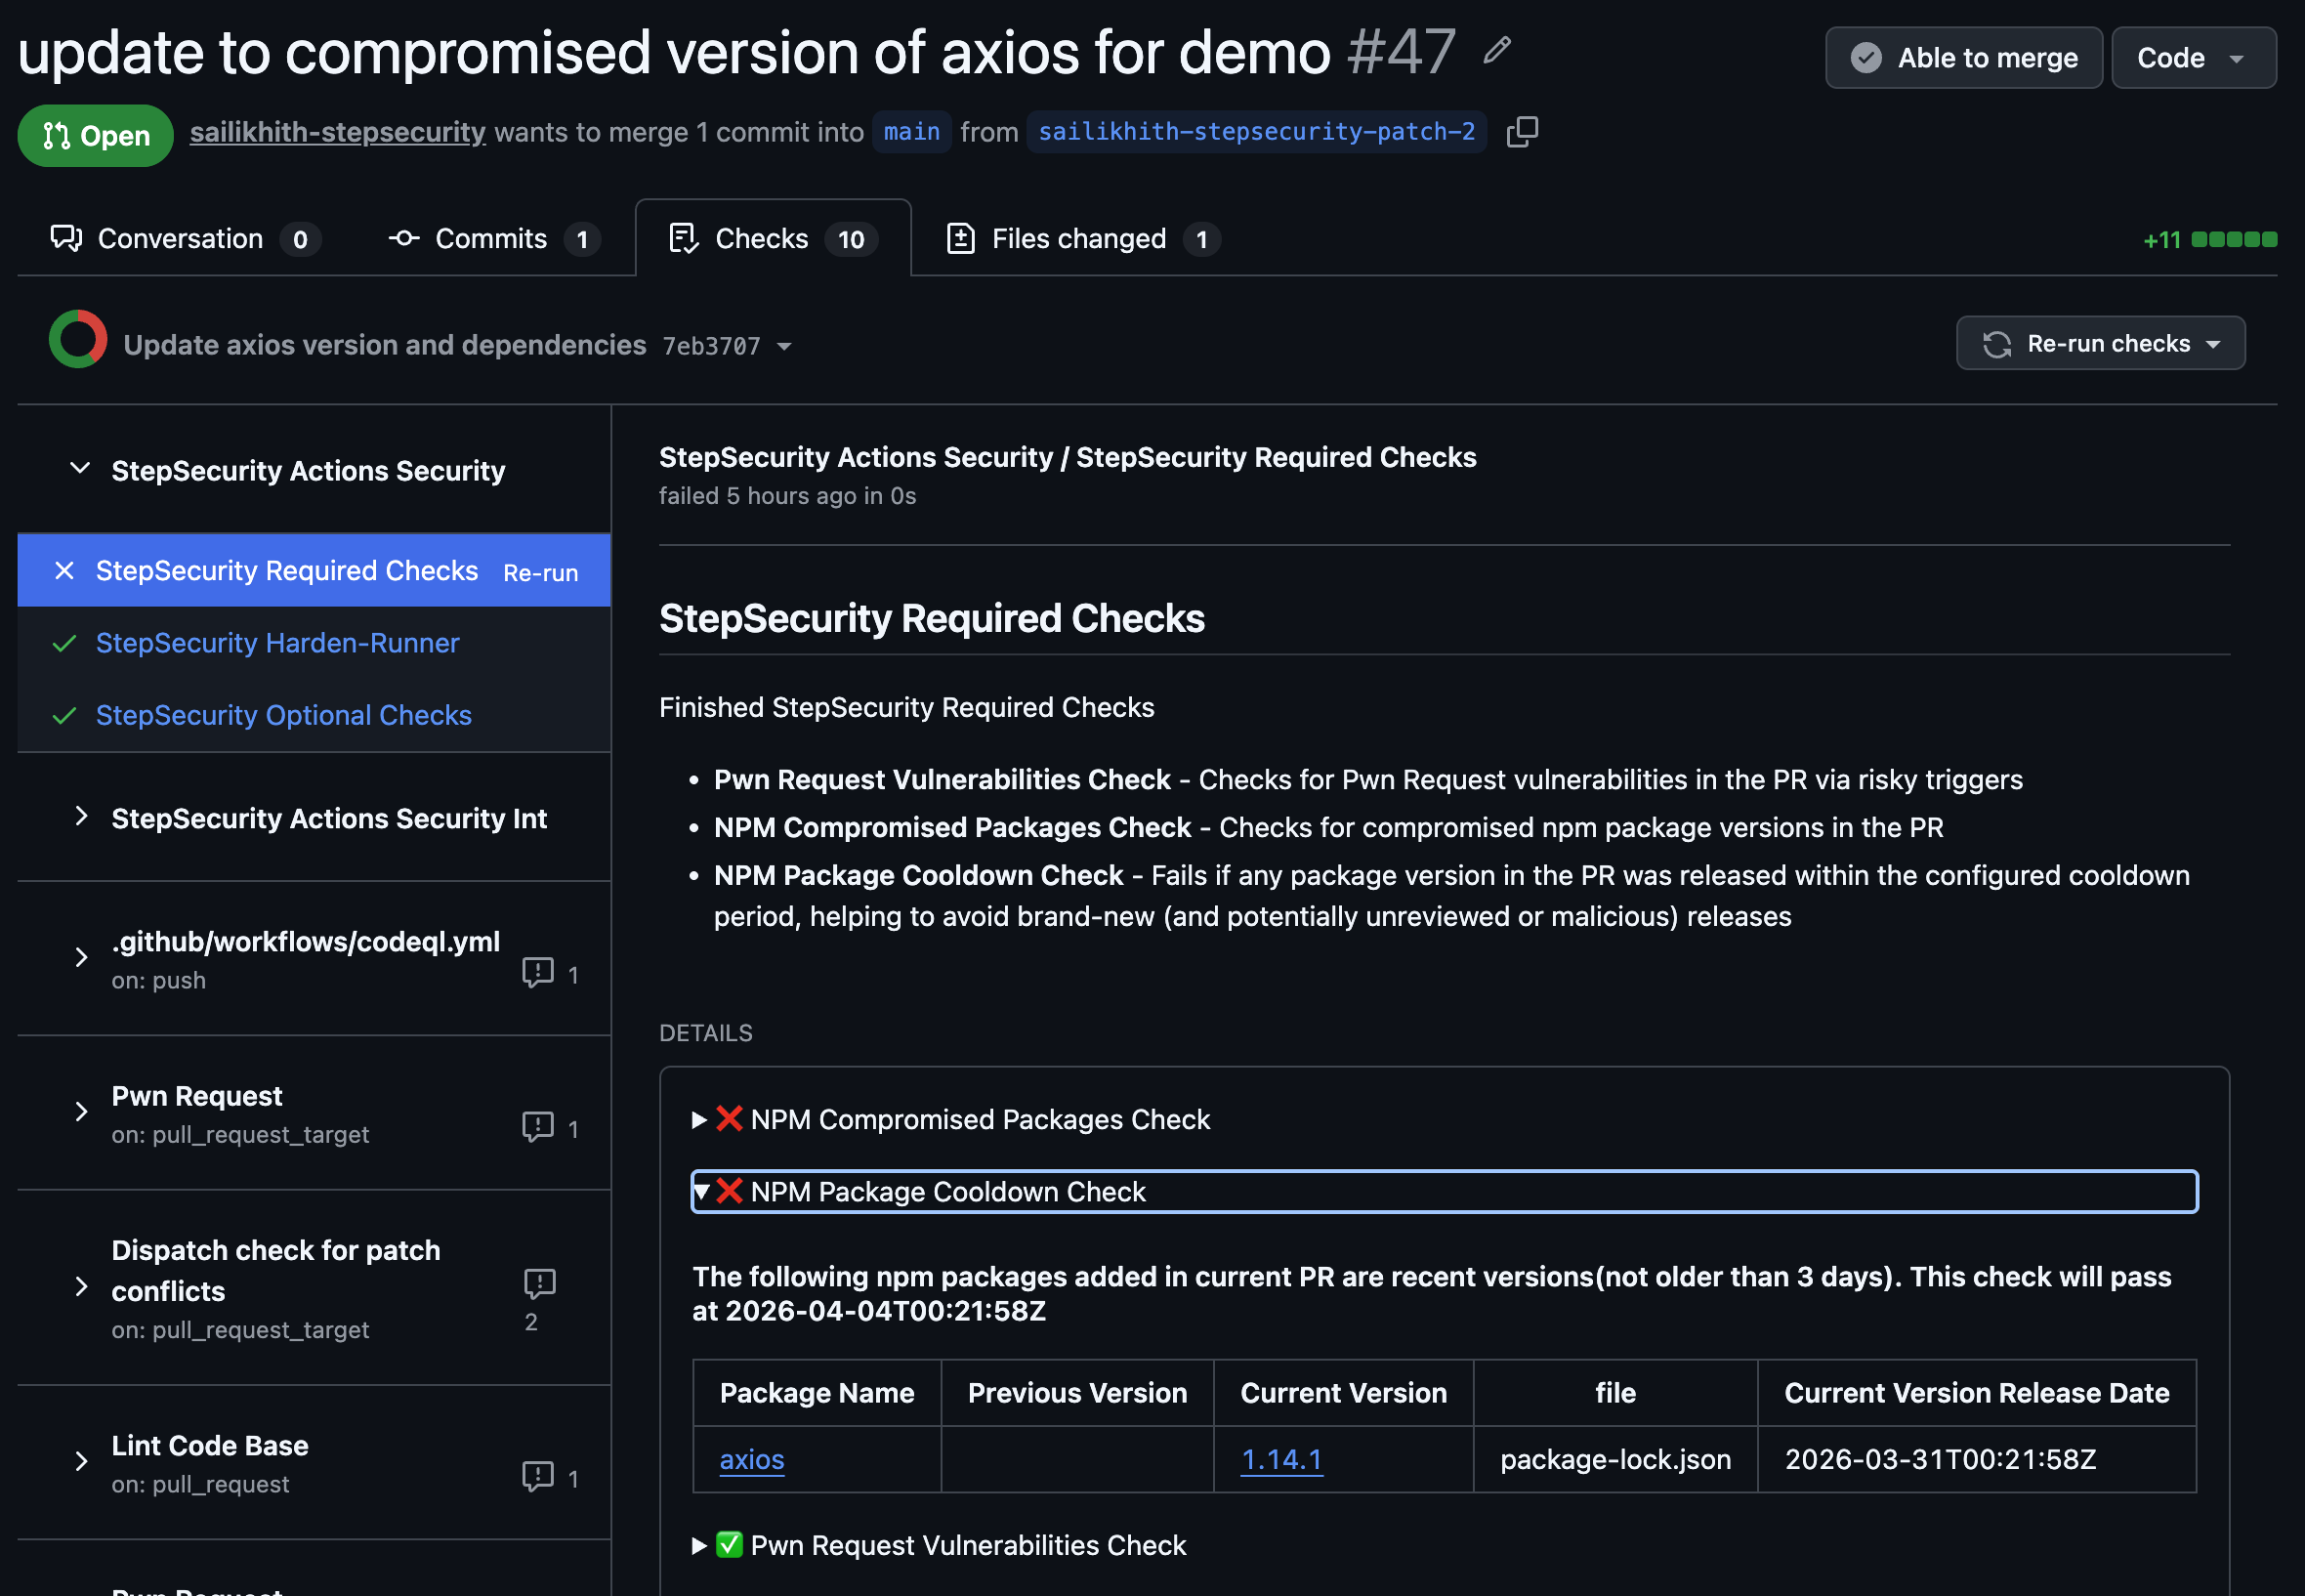2305x1596 pixels.
Task: Click Re-run on StepSecurity Required Checks
Action: pos(540,573)
